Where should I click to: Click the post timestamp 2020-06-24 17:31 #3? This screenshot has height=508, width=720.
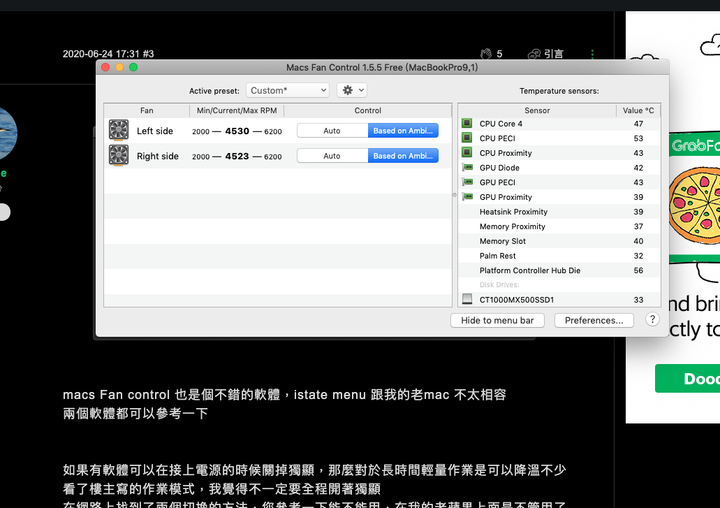108,54
